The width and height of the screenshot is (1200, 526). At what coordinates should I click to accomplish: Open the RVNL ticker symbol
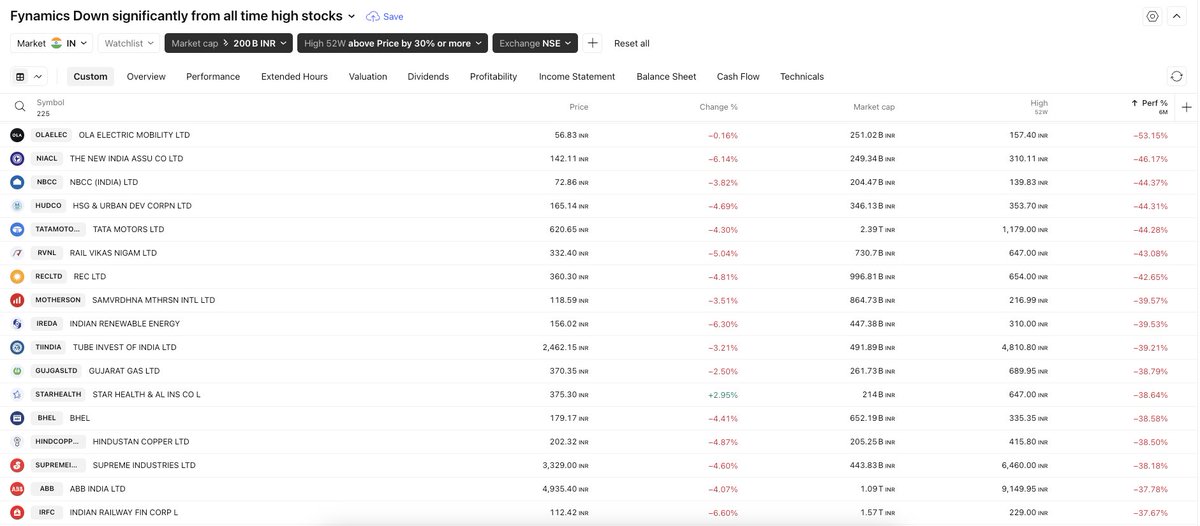[x=47, y=253]
